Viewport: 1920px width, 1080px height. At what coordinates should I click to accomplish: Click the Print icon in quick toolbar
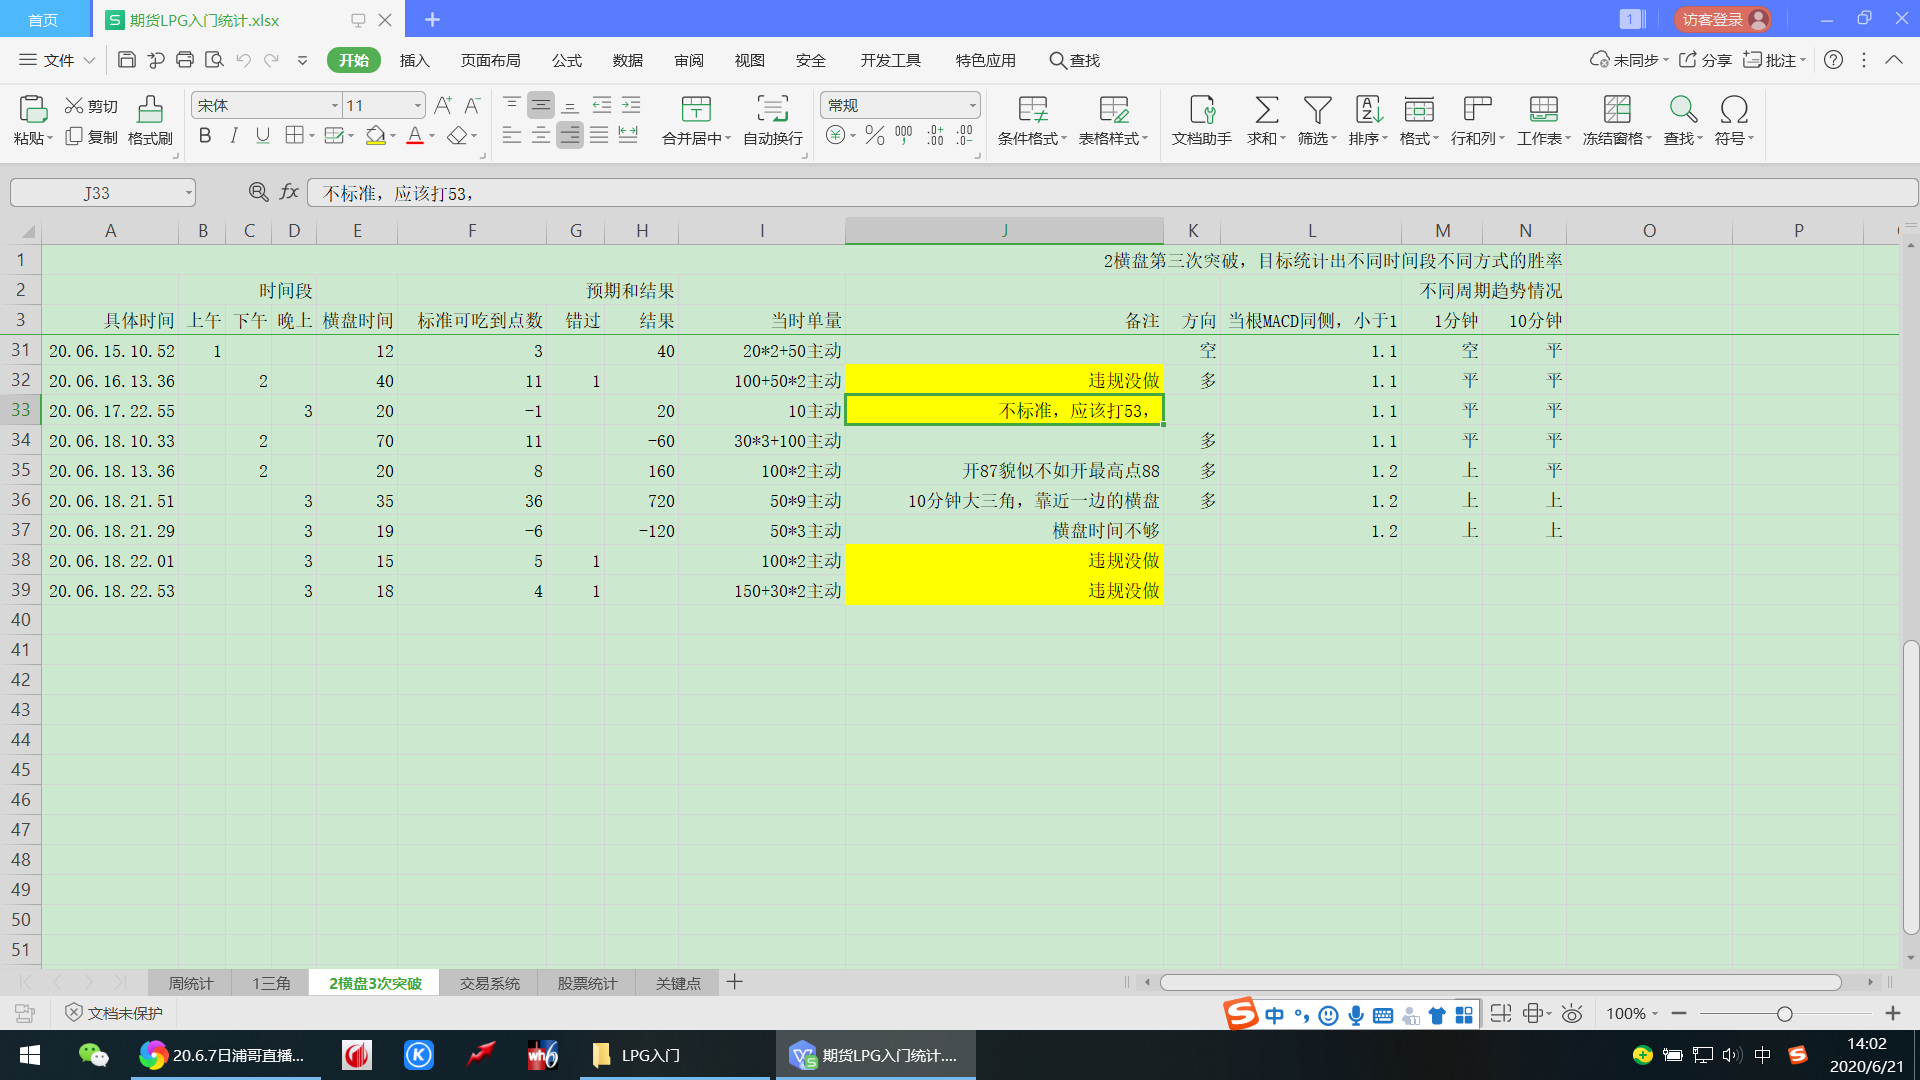184,60
